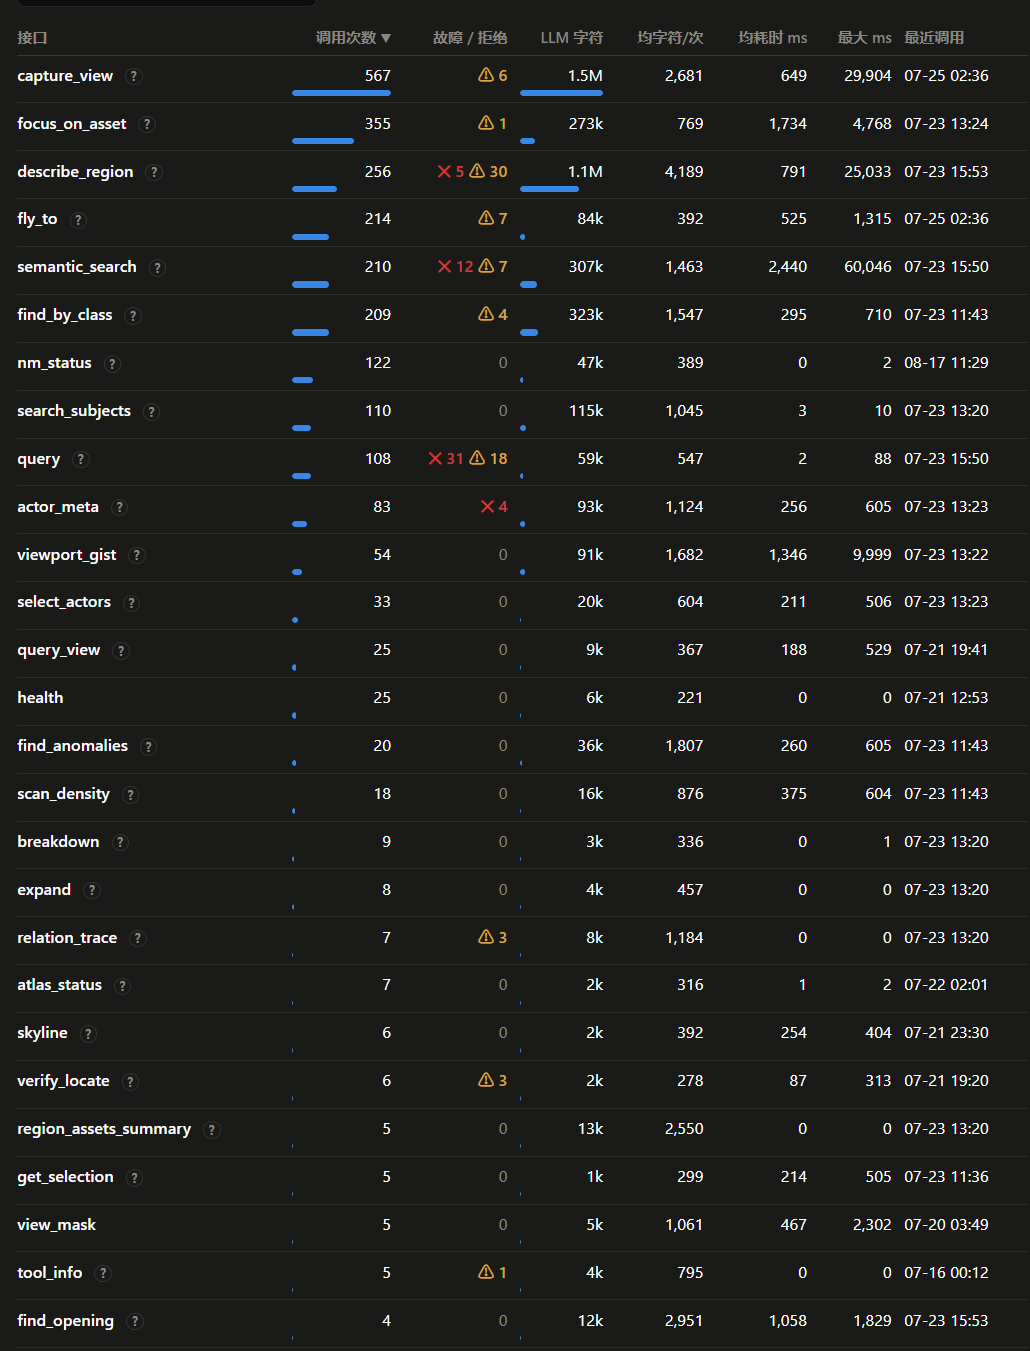Click the help icon next to viewport_gist
This screenshot has height=1351, width=1030.
[x=137, y=555]
